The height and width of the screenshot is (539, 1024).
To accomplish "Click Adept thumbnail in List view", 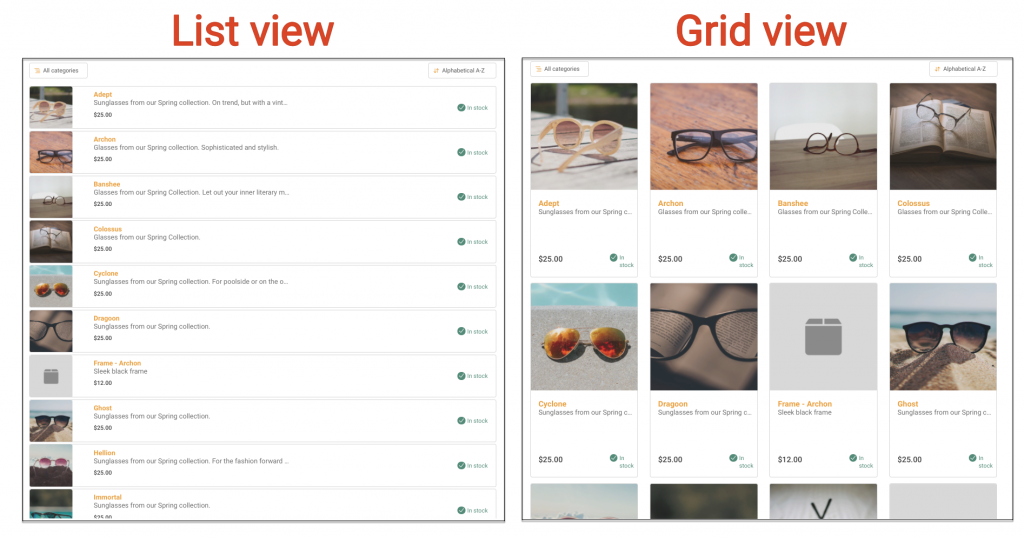I will click(51, 108).
